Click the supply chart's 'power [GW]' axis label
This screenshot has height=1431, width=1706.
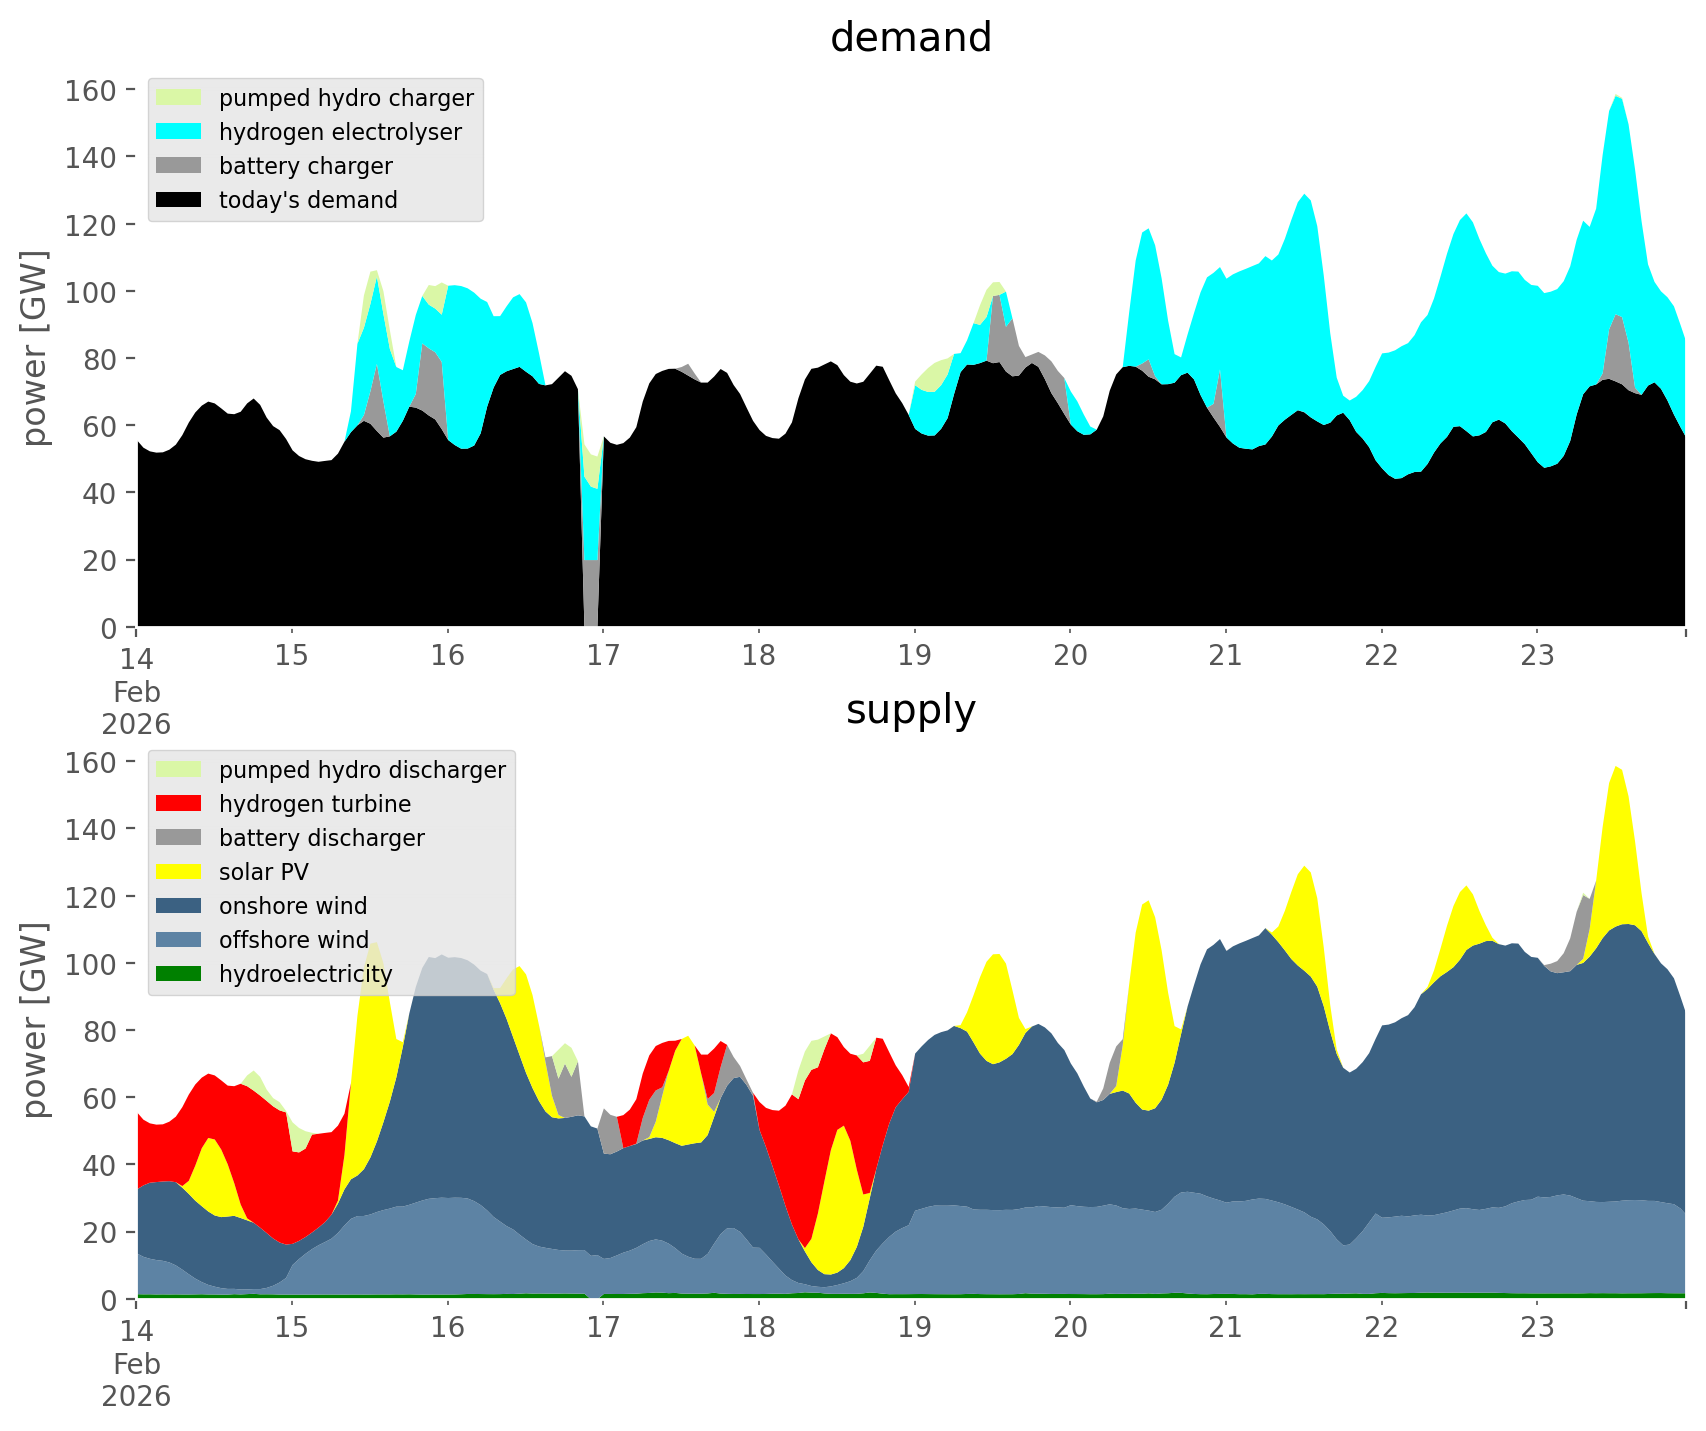pos(35,1020)
